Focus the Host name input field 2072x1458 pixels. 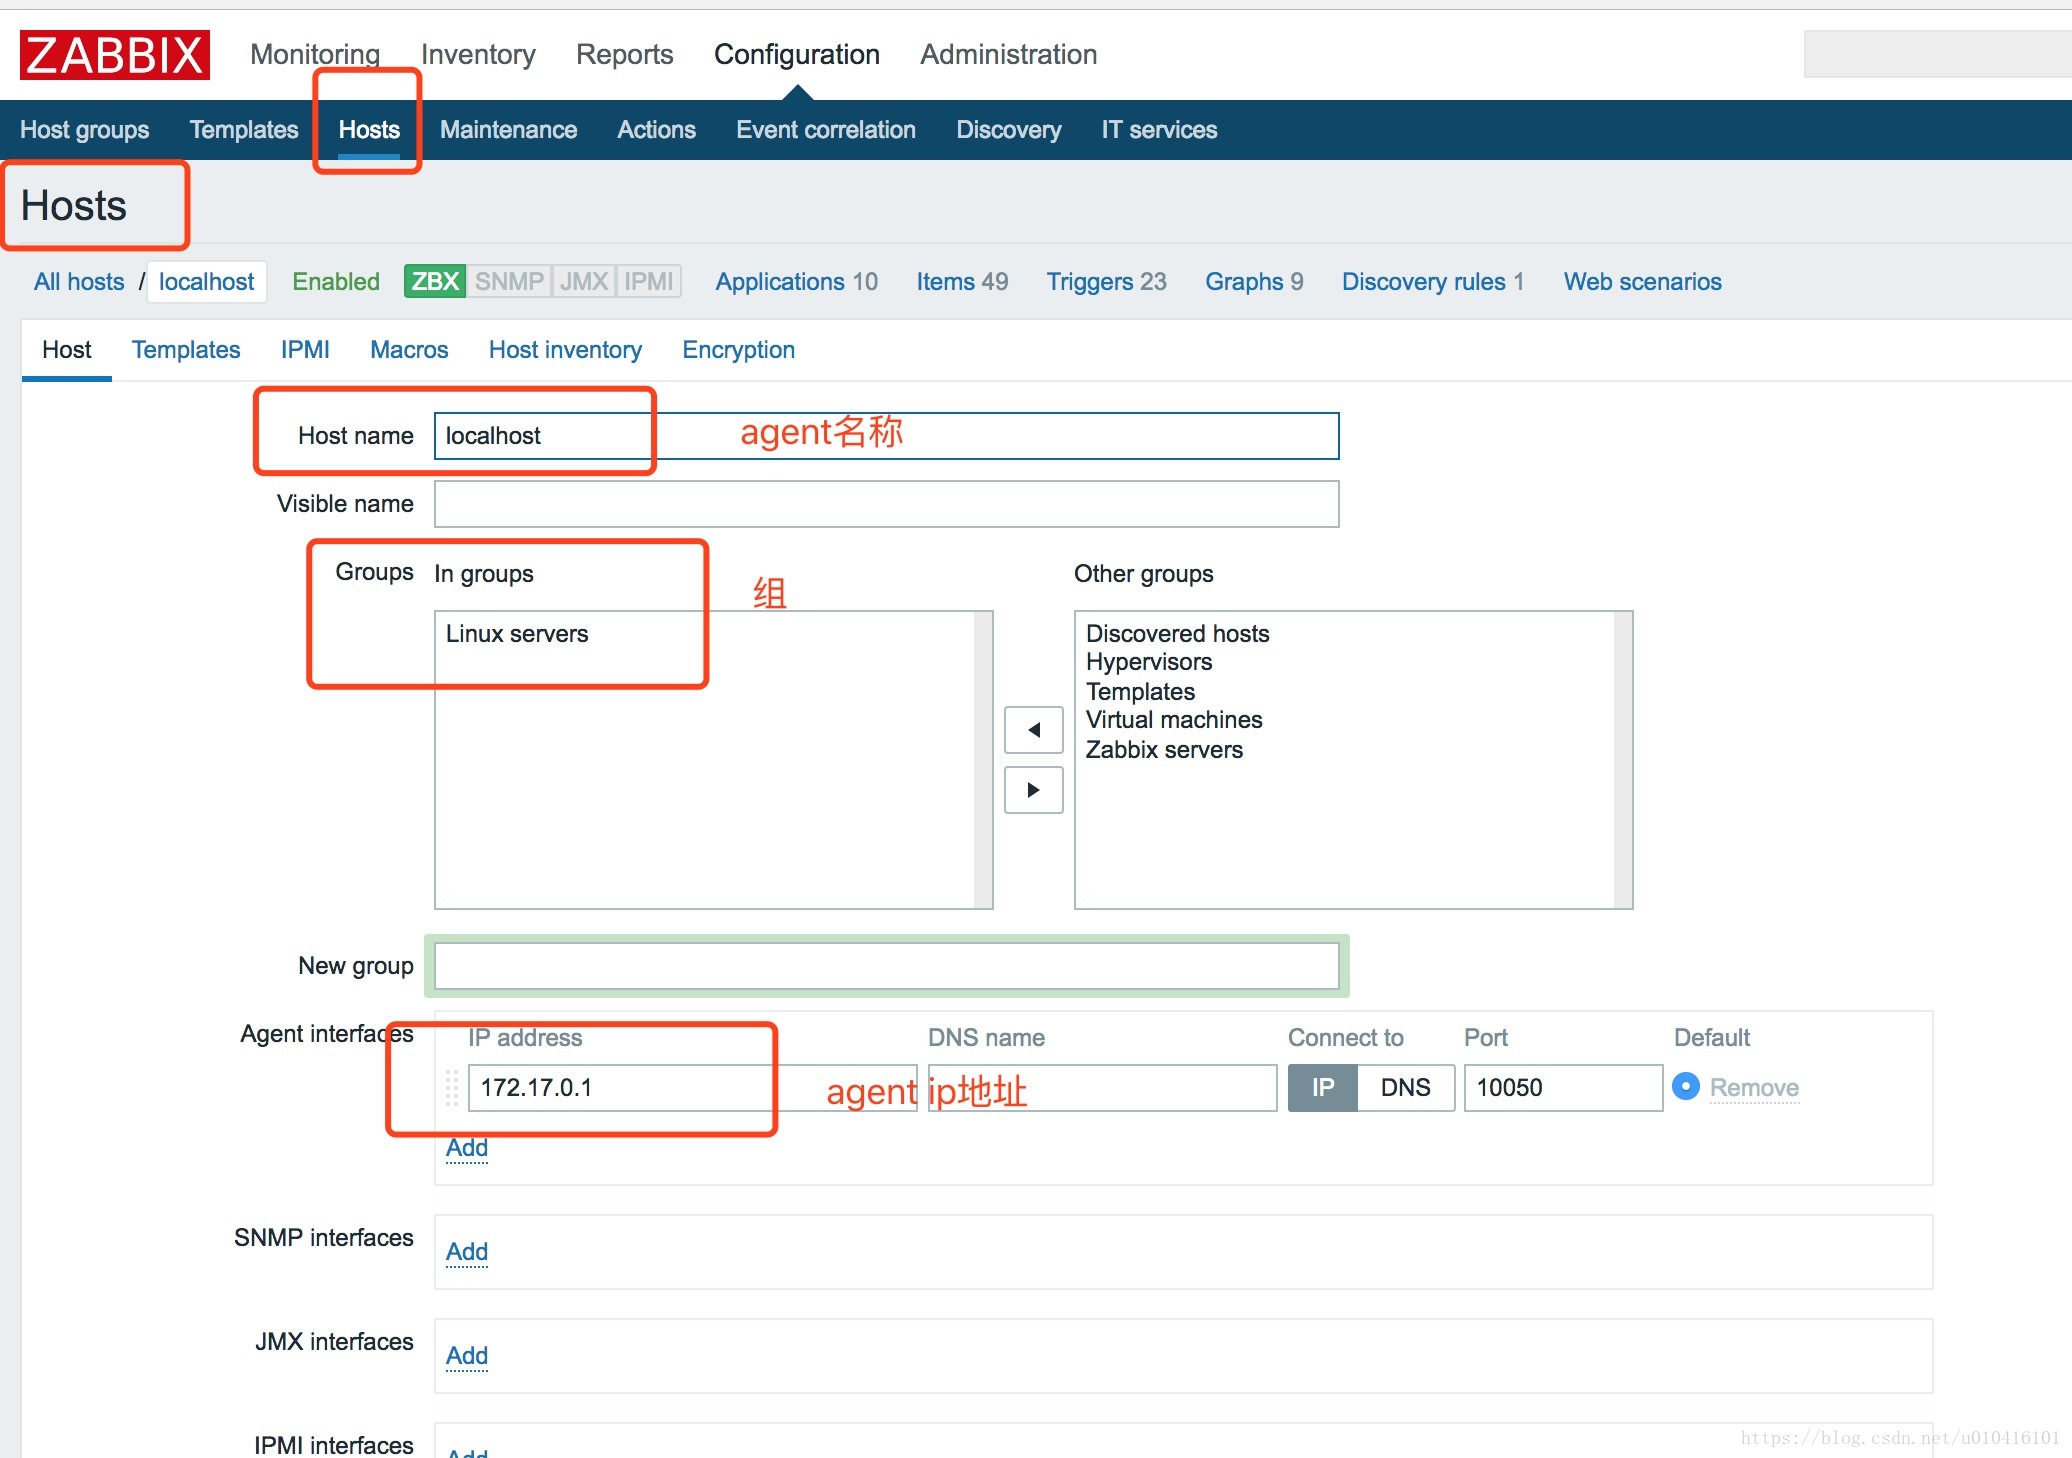click(886, 436)
